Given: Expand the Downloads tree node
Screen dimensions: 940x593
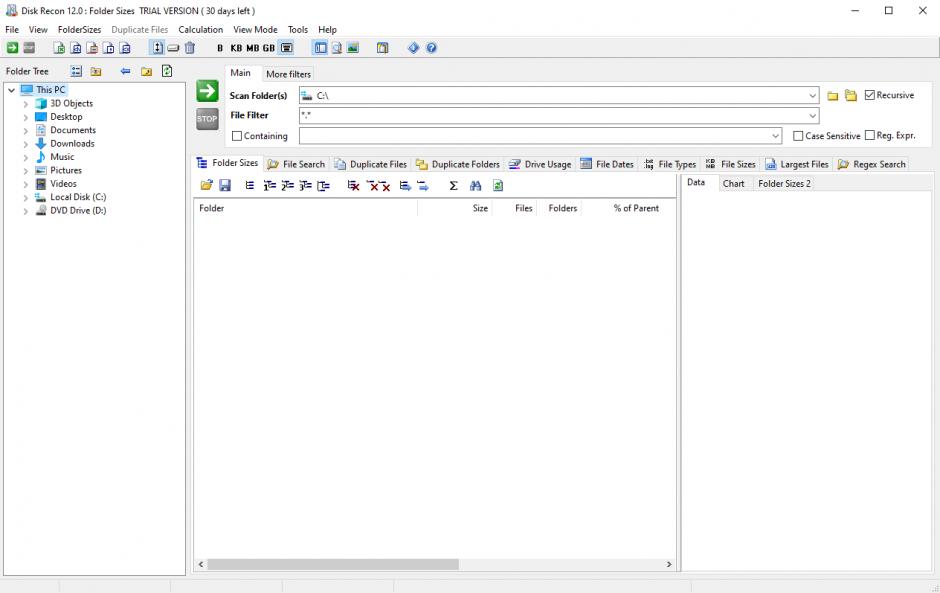Looking at the screenshot, I should [26, 144].
